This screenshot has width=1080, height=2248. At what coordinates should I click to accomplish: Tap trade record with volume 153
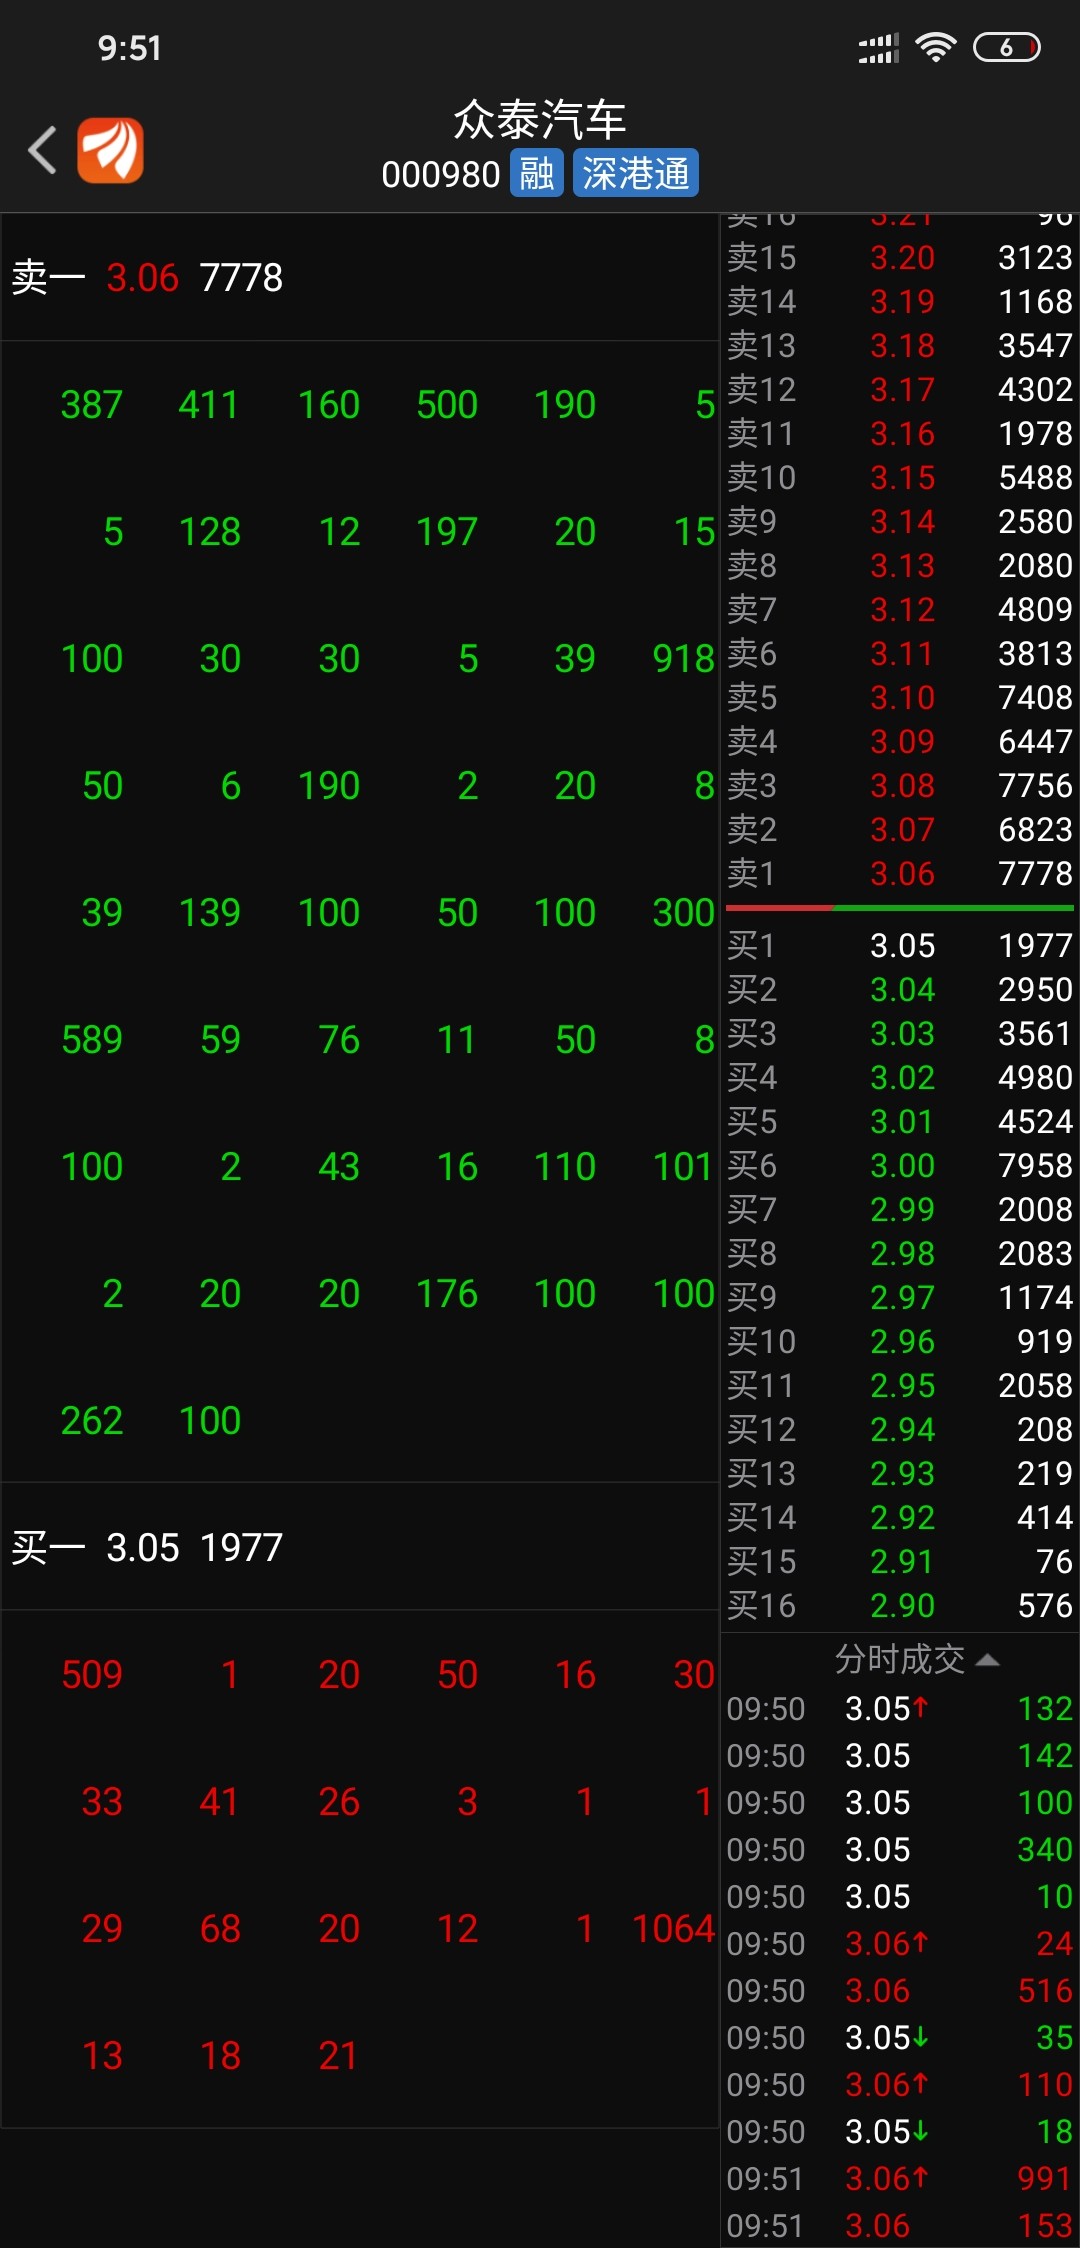(900, 2225)
